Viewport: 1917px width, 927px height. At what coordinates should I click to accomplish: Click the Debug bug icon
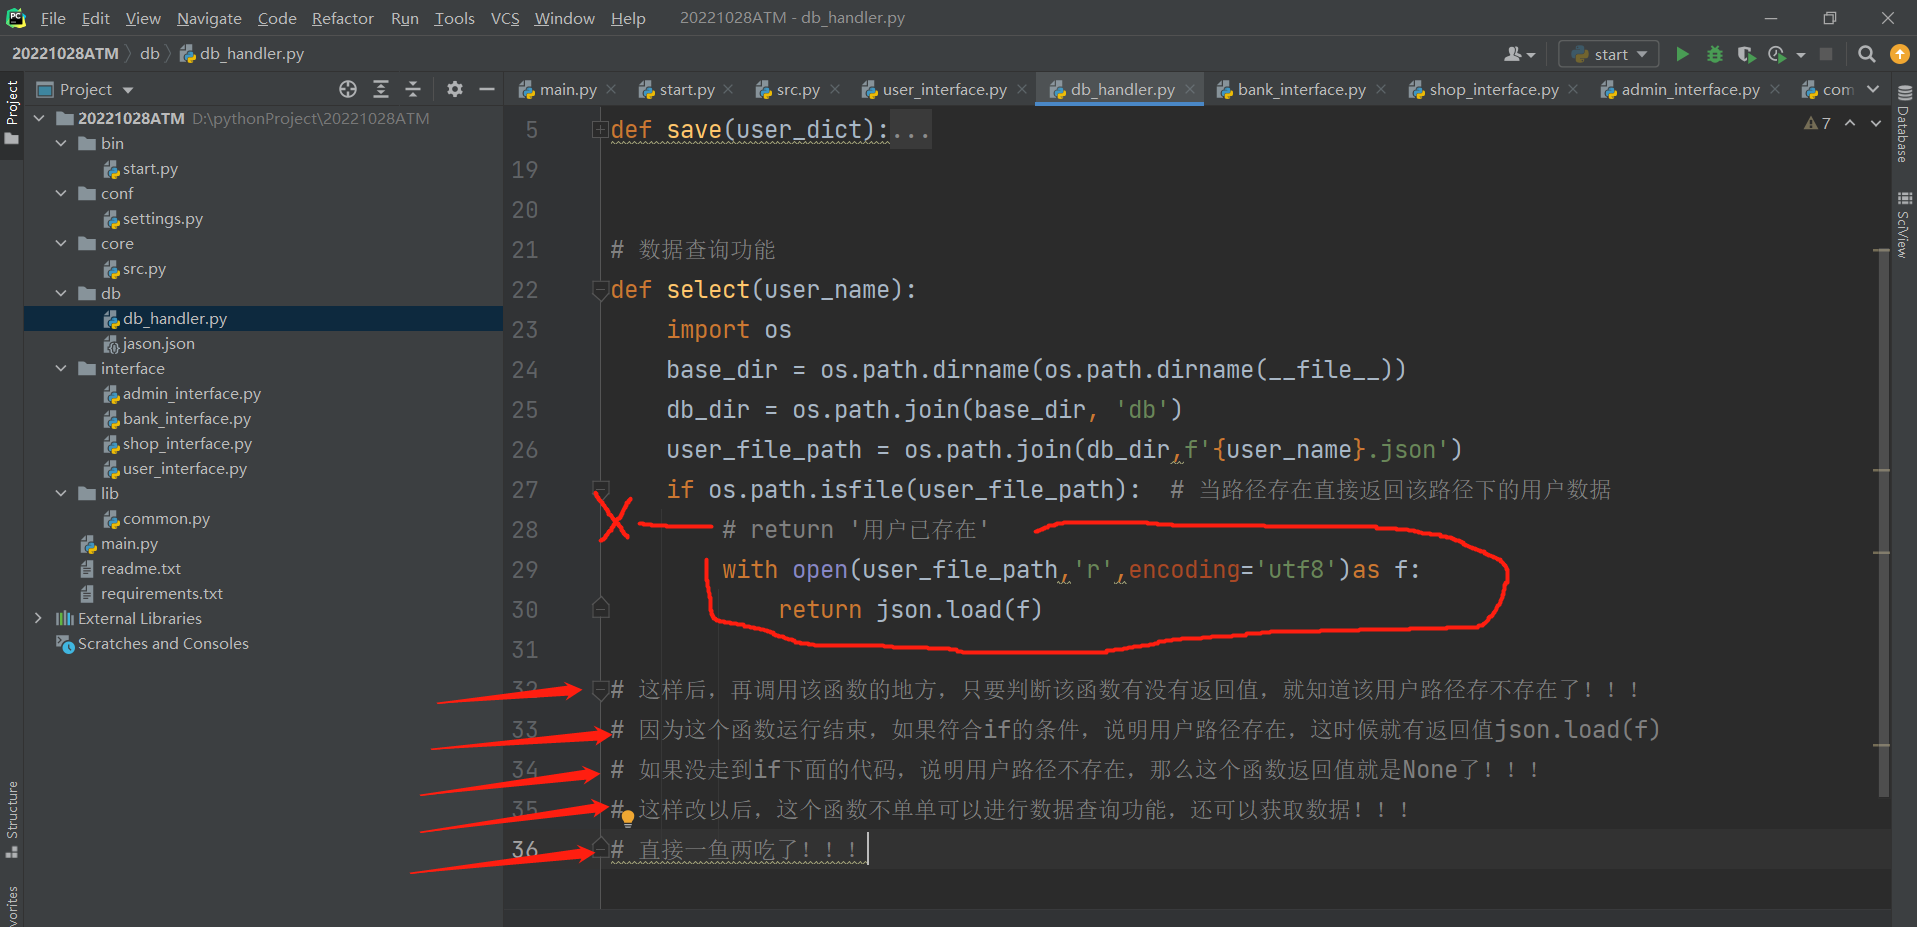(x=1714, y=54)
